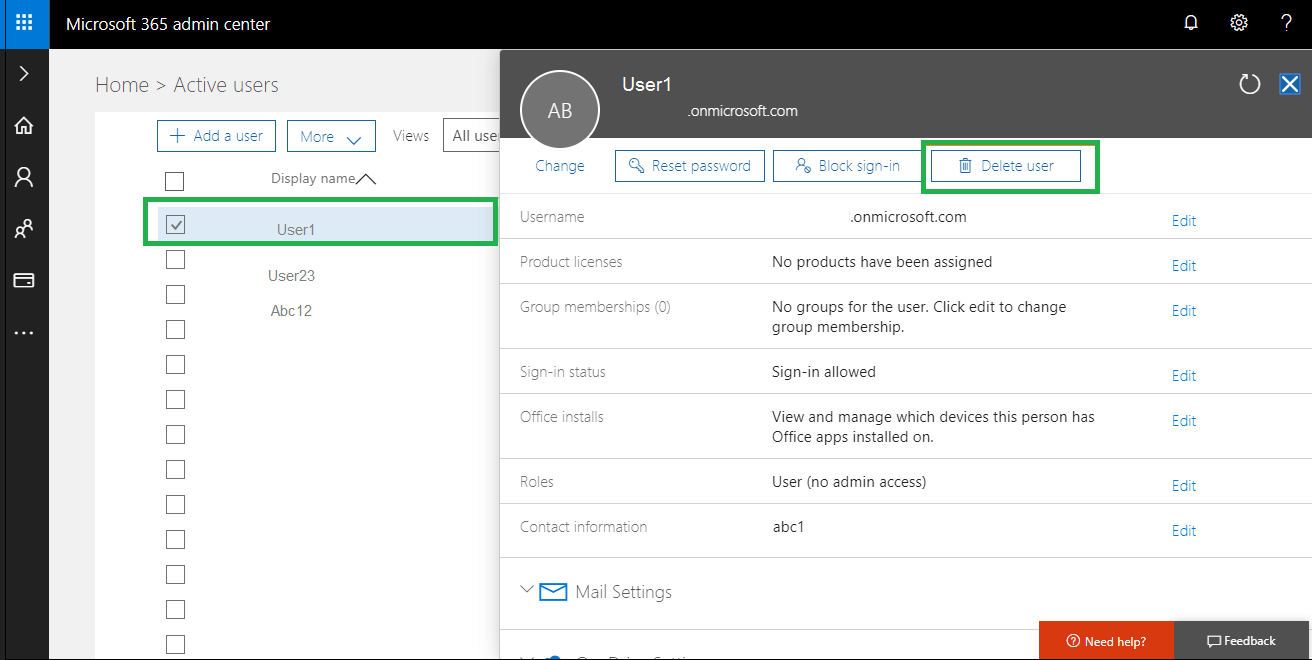Click the Block sign-in button
Viewport: 1312px width, 660px height.
tap(848, 166)
